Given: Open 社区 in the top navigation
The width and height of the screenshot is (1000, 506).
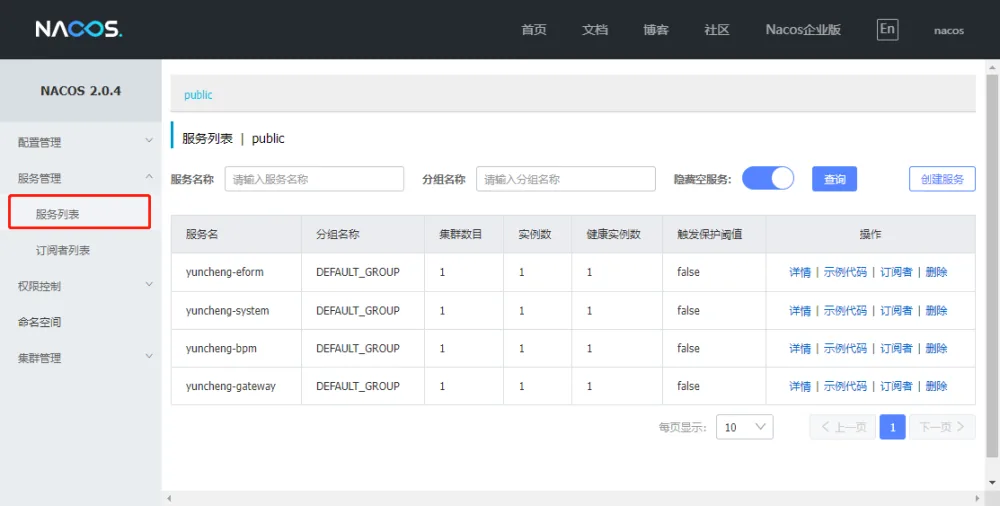Looking at the screenshot, I should coord(717,30).
